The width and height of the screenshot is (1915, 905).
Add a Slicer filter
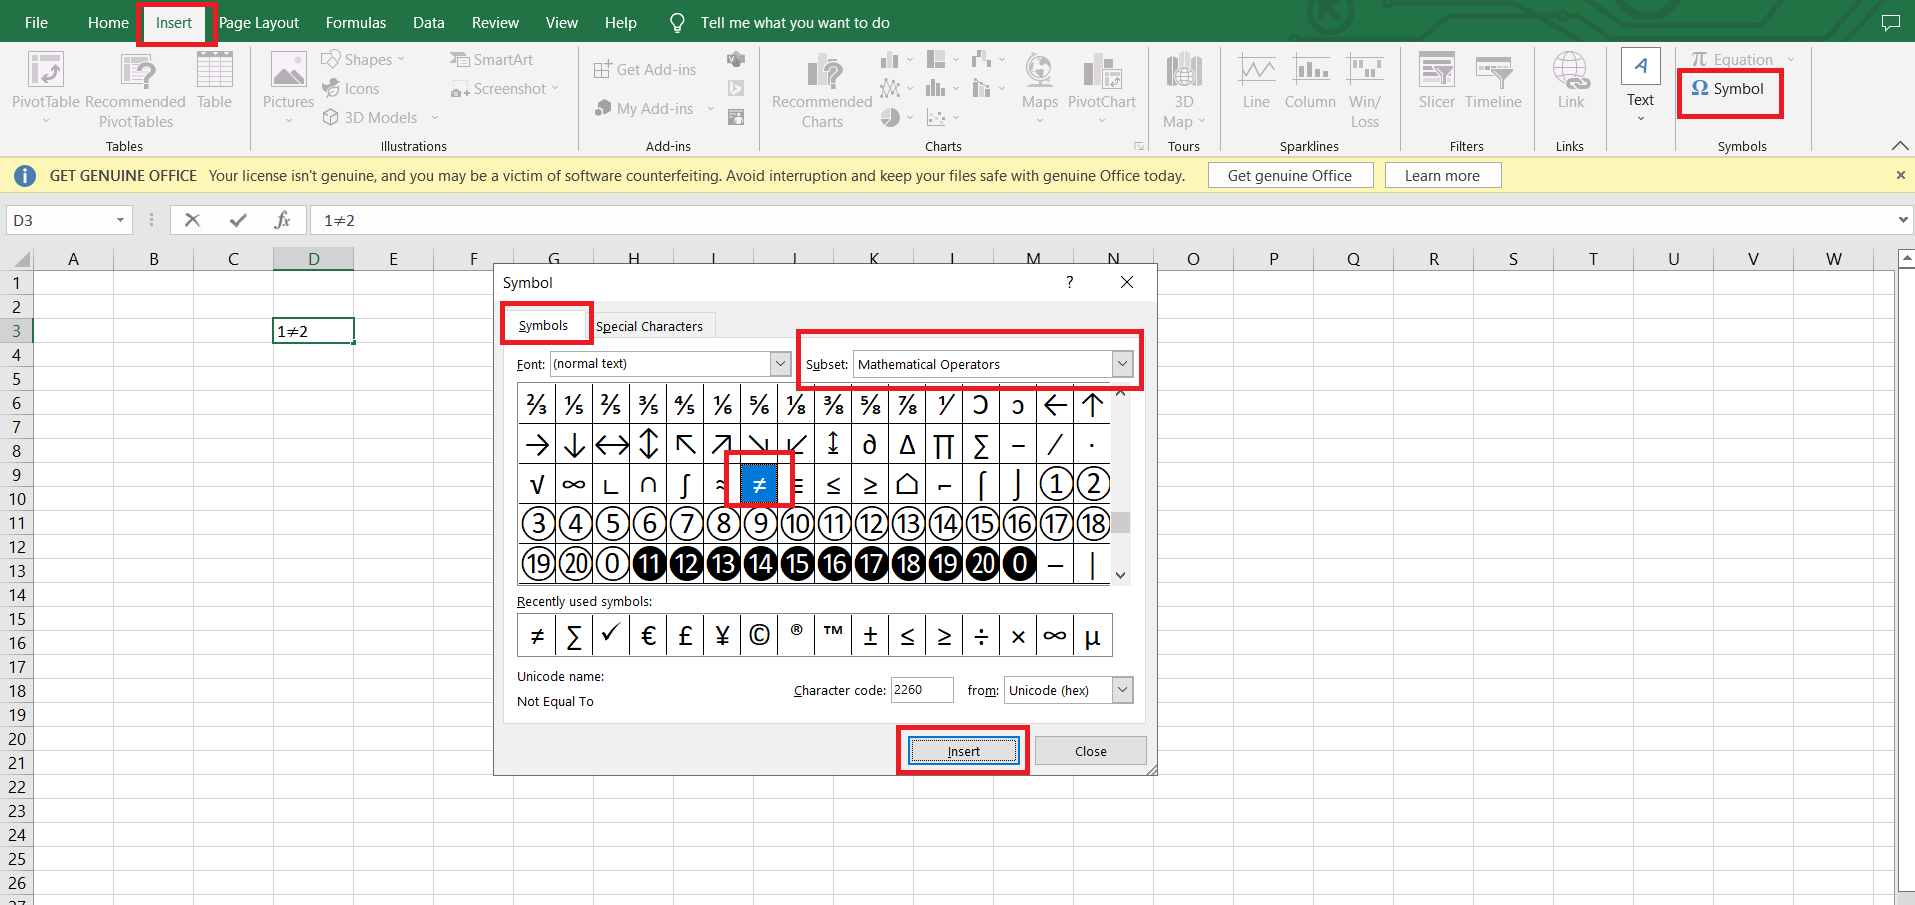1436,81
